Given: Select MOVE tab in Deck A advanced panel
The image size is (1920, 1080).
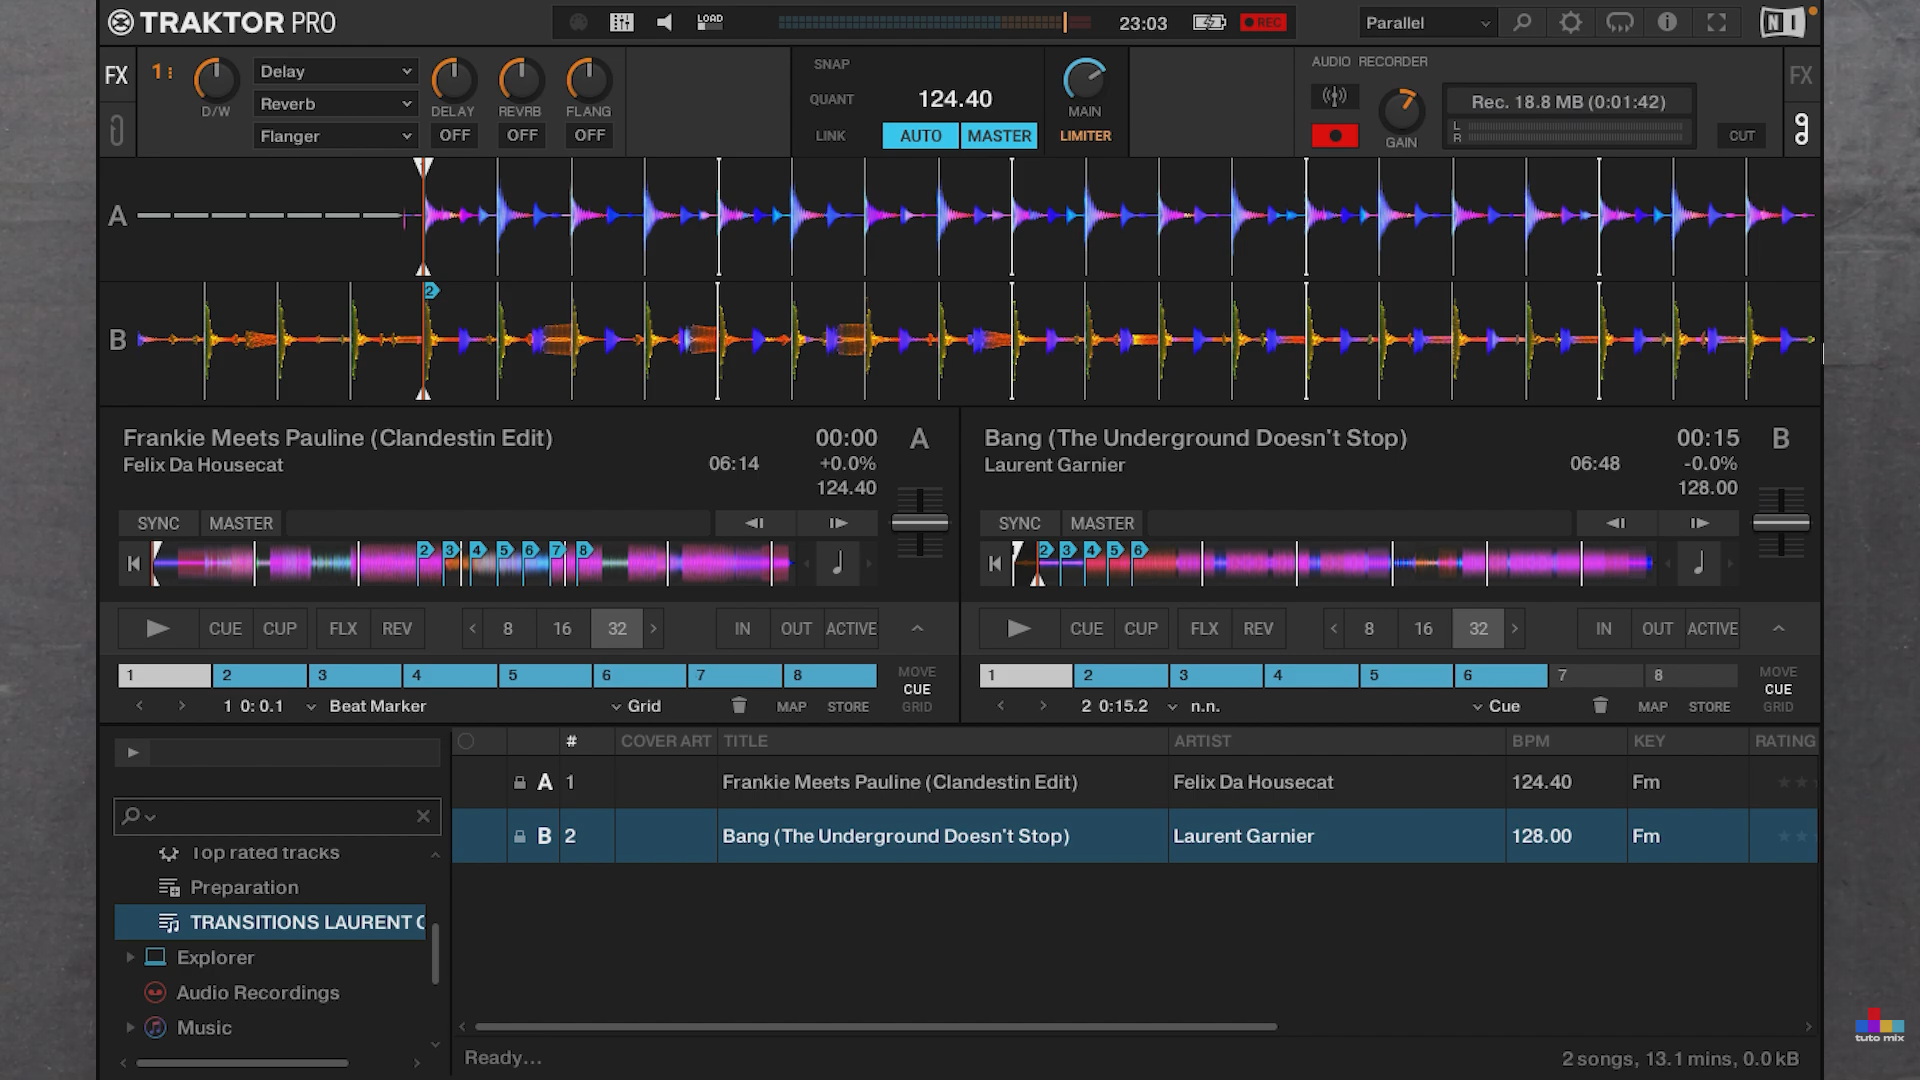Looking at the screenshot, I should 917,672.
